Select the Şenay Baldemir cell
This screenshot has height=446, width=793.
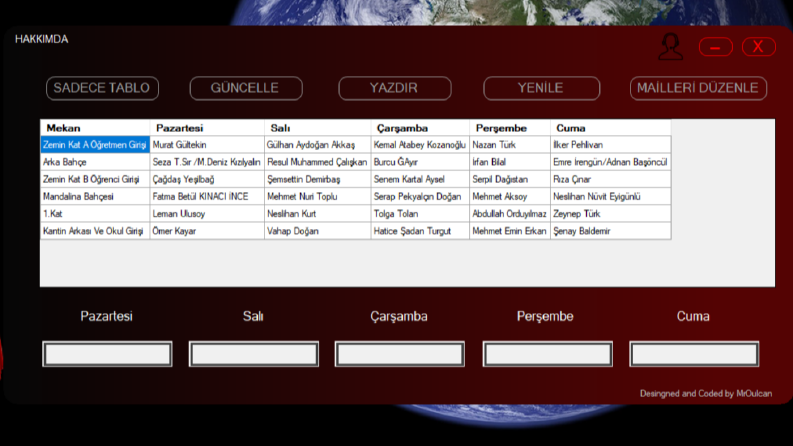point(611,231)
